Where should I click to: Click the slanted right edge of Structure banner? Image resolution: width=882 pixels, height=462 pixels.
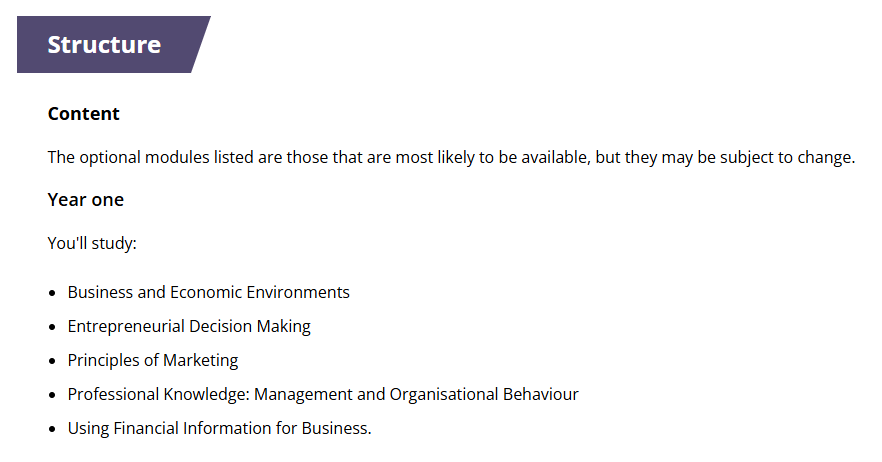click(199, 45)
